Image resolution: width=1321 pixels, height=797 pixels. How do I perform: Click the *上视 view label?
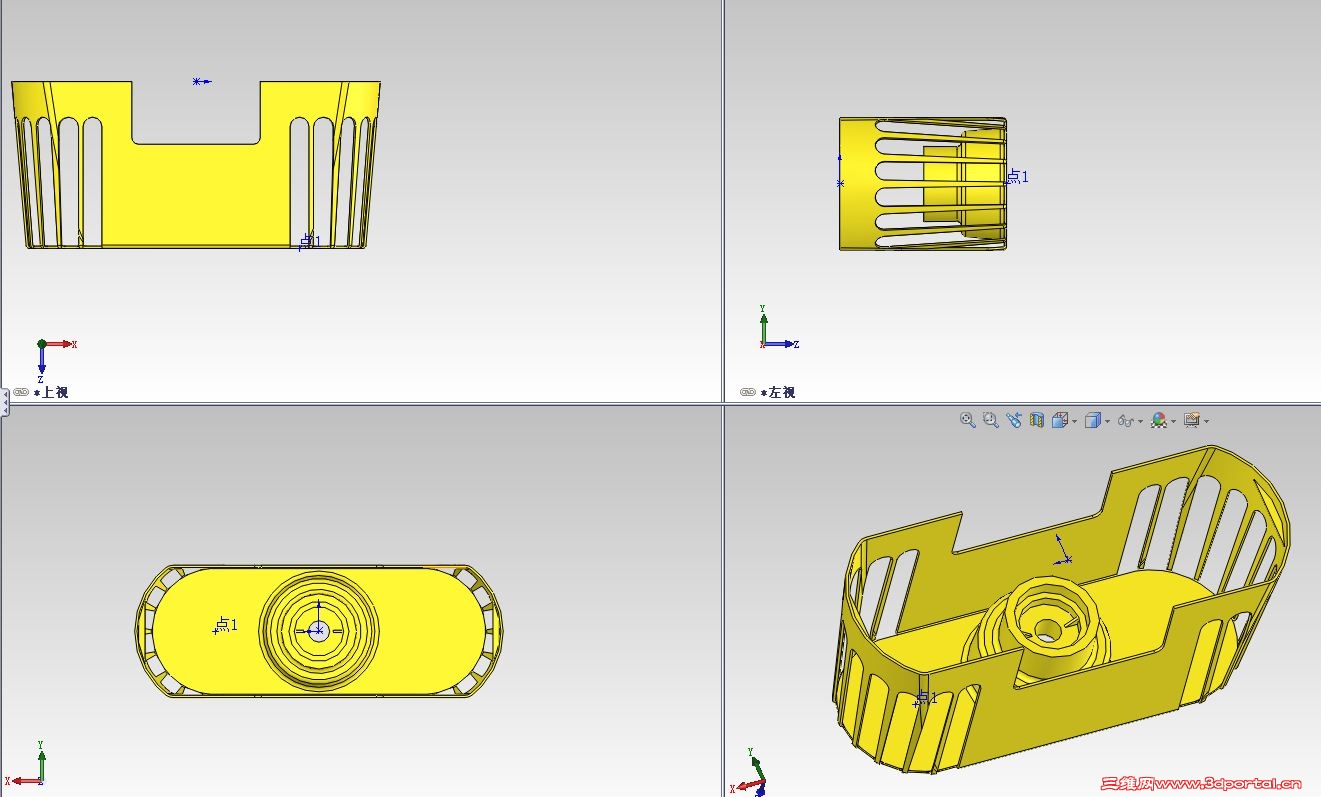click(51, 392)
